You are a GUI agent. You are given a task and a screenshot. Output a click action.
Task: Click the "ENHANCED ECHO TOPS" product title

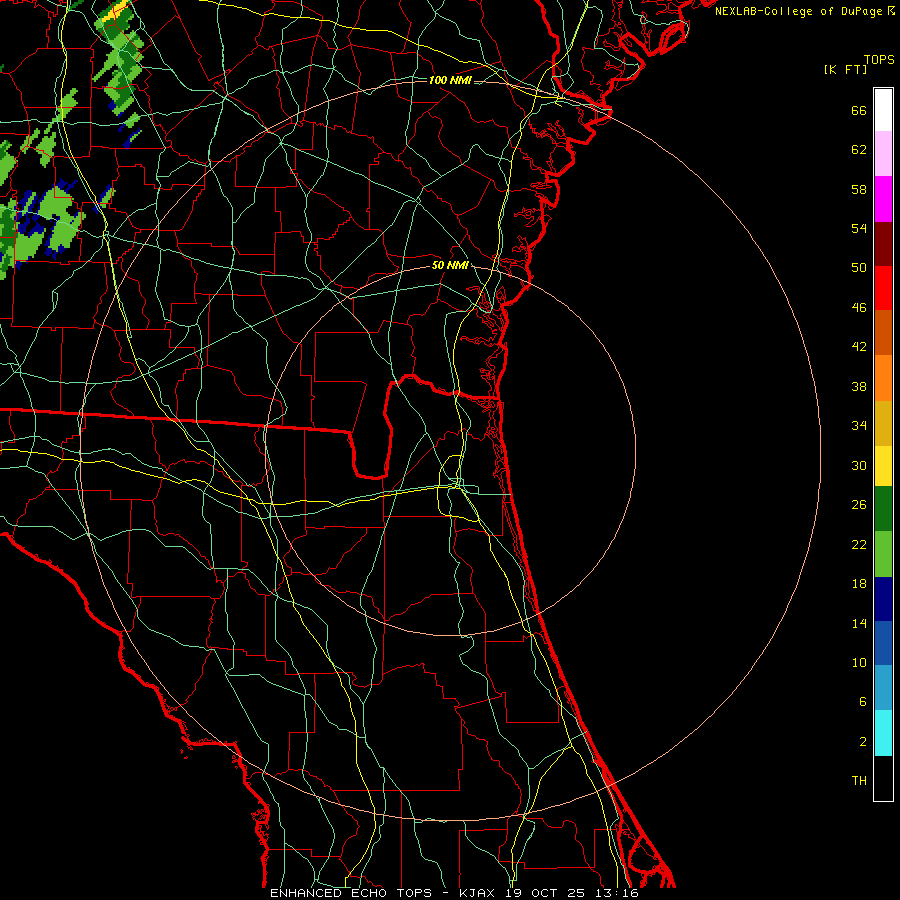351,893
